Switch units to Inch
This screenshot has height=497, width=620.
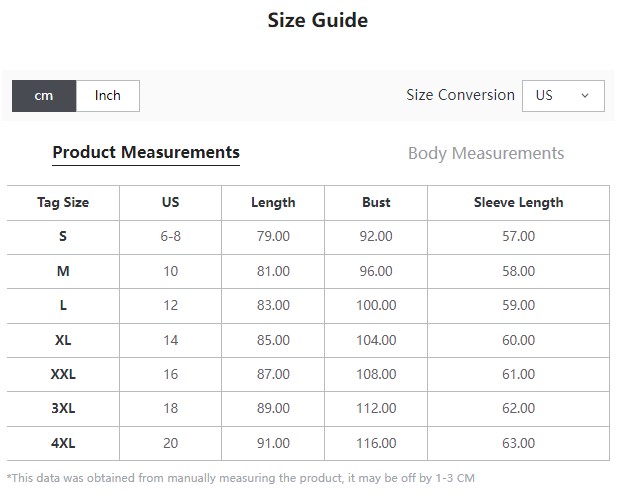(108, 96)
